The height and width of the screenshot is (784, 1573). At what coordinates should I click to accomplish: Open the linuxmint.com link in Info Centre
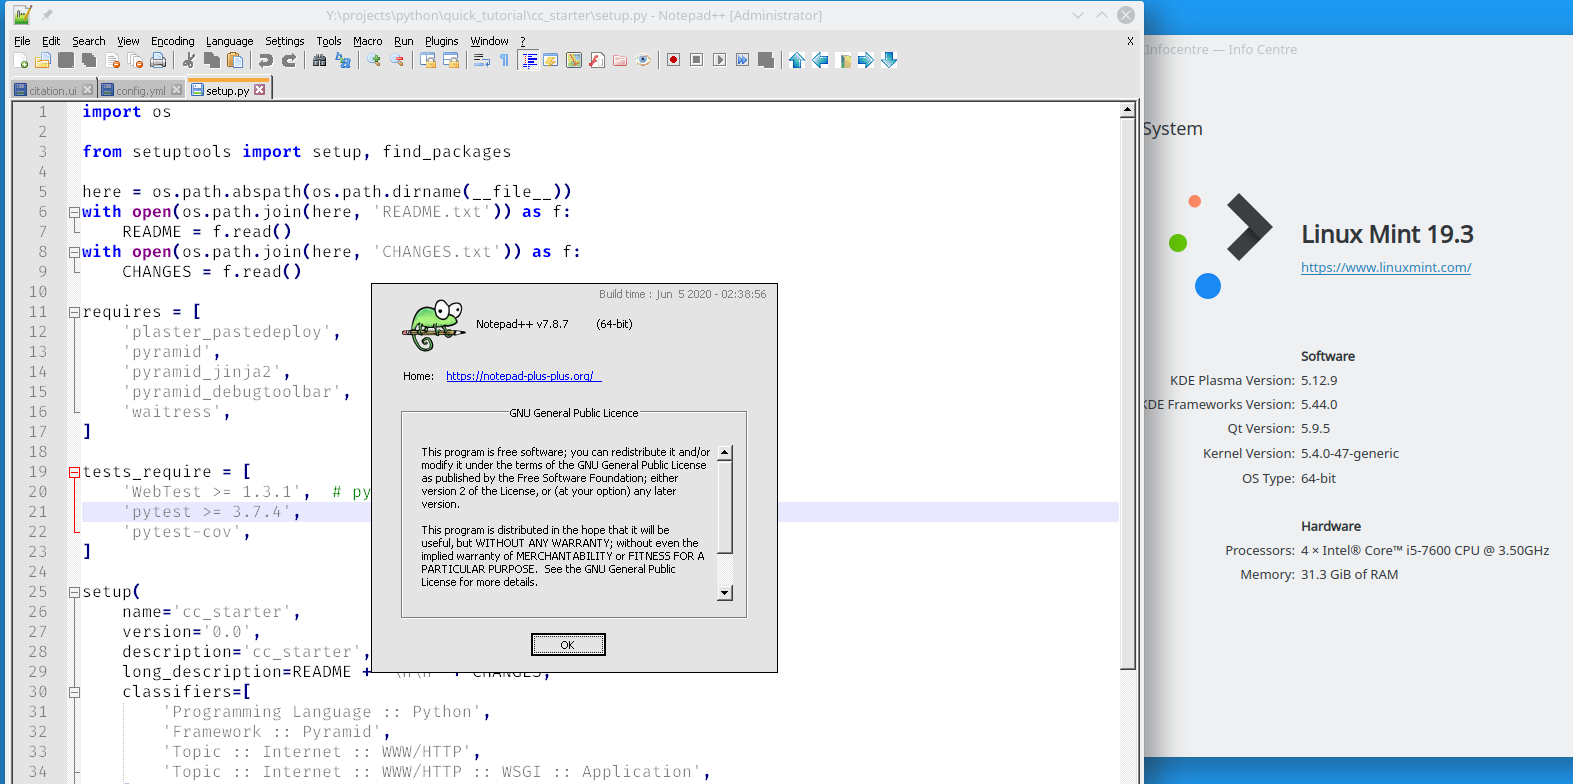pos(1386,267)
